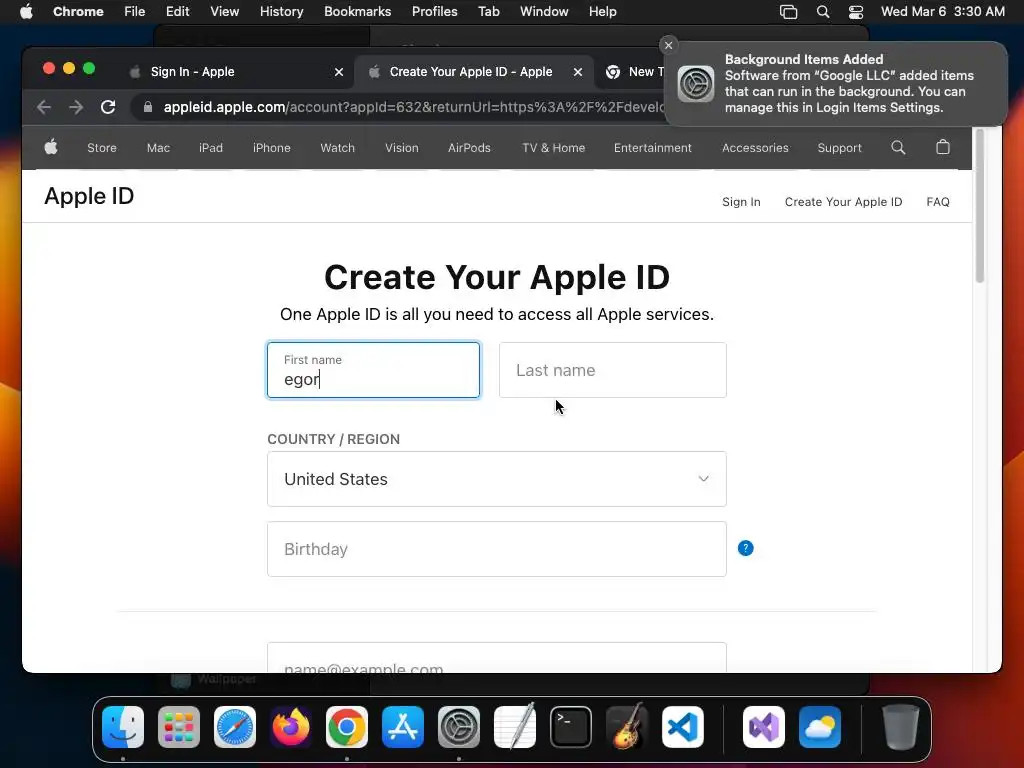Open System Settings from the Dock

coord(458,727)
